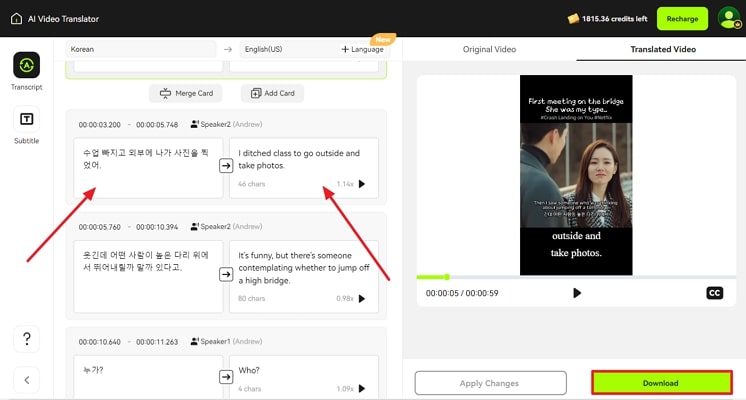Retranslate arrow for 'It's funny' card
Screen dimensions: 746x400
(226, 274)
